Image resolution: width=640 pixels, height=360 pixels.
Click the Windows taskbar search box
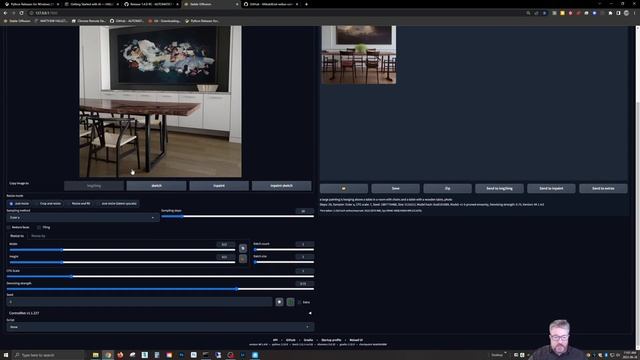[x=48, y=355]
